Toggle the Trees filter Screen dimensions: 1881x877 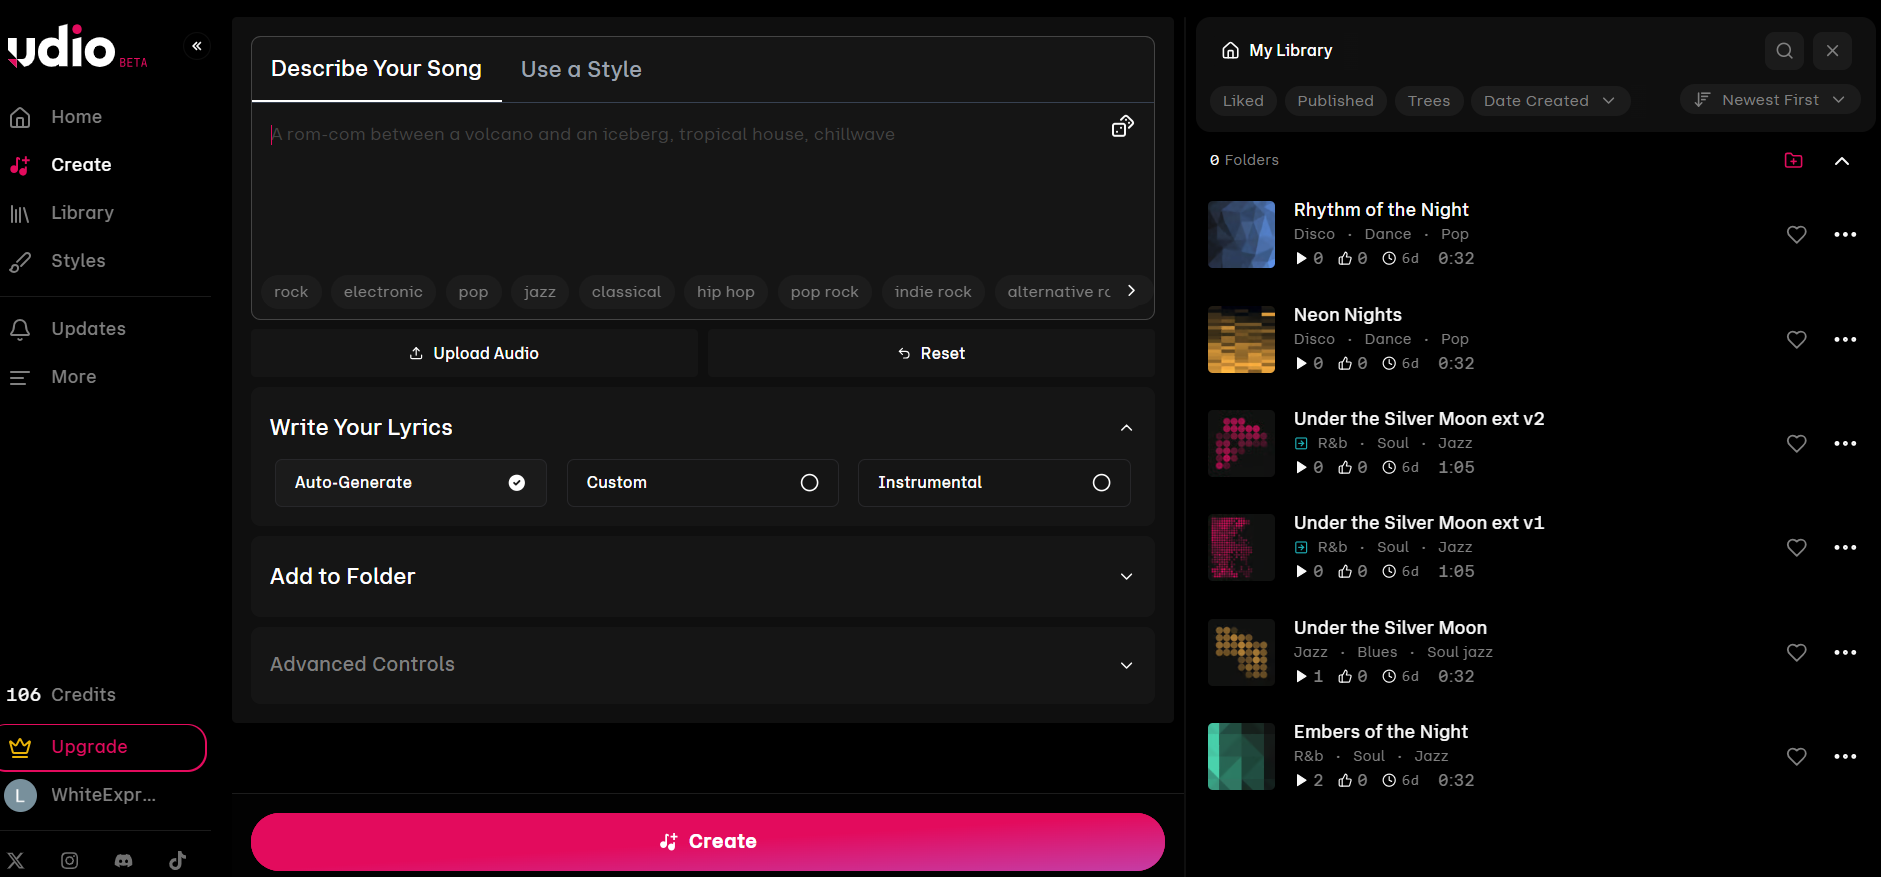pos(1429,101)
